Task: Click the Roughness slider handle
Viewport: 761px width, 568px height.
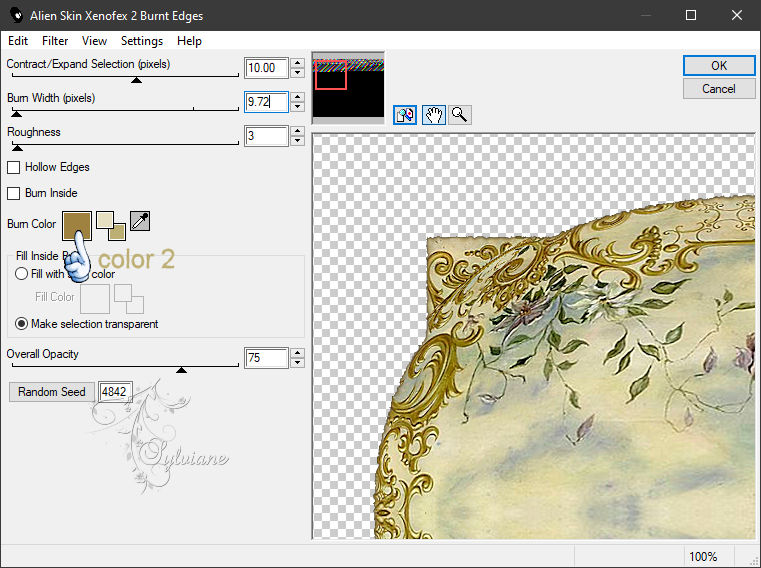Action: tap(17, 148)
